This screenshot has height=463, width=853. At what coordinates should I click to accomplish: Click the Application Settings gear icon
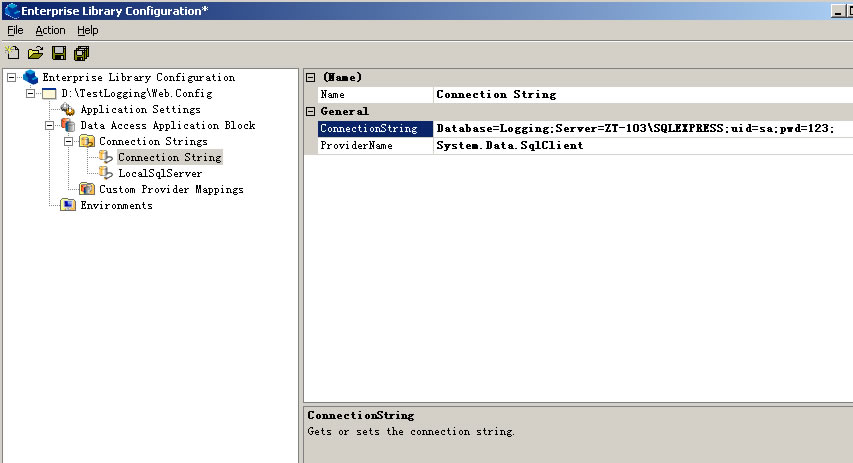point(67,109)
